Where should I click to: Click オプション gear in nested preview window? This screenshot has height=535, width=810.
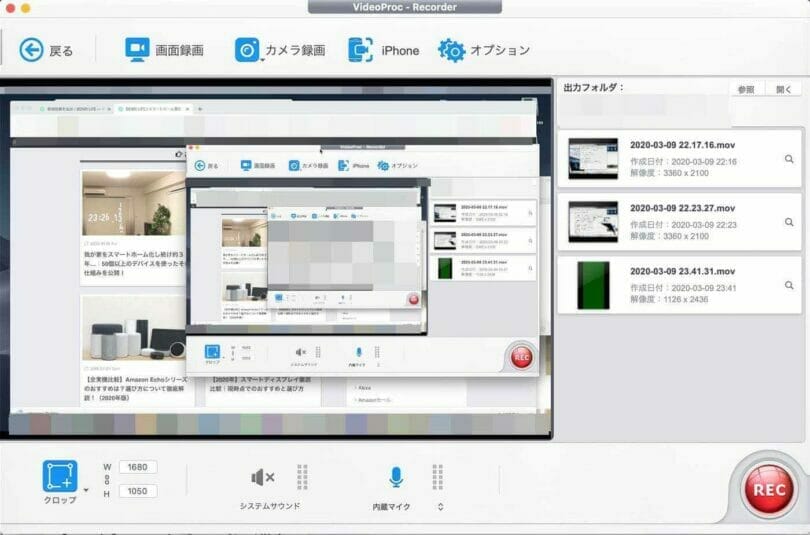tap(383, 166)
